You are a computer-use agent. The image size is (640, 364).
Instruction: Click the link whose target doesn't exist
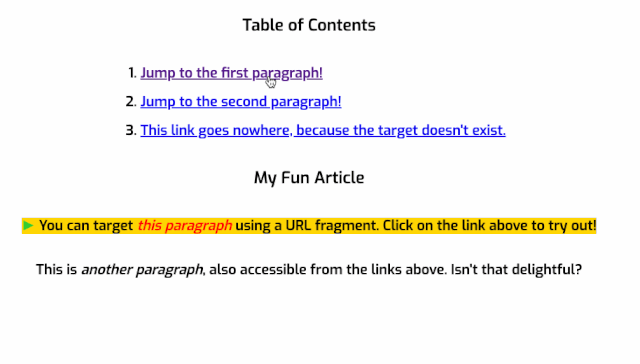tap(323, 130)
